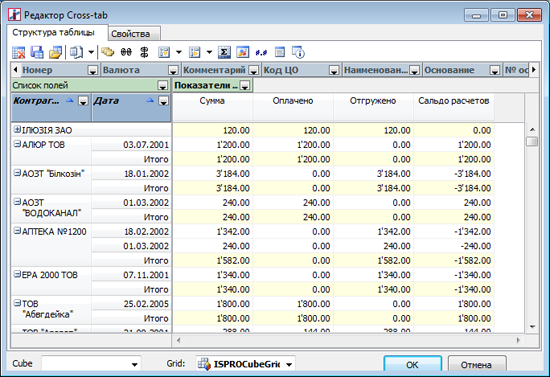
Task: Click the Сумма column header
Action: [212, 107]
